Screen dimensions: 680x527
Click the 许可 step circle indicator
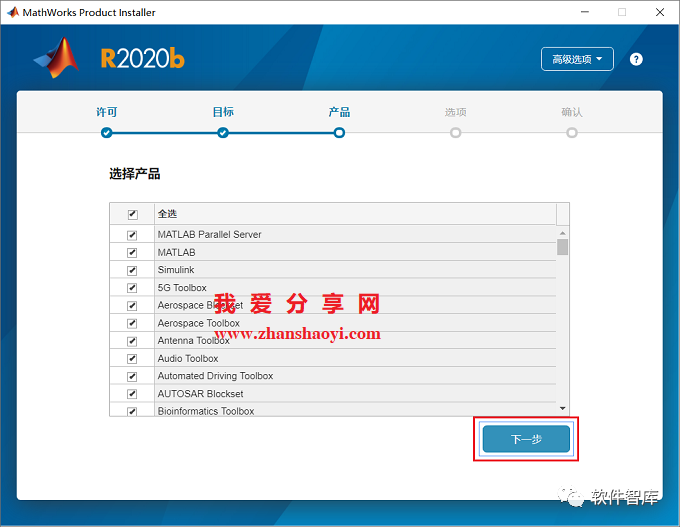coord(107,132)
